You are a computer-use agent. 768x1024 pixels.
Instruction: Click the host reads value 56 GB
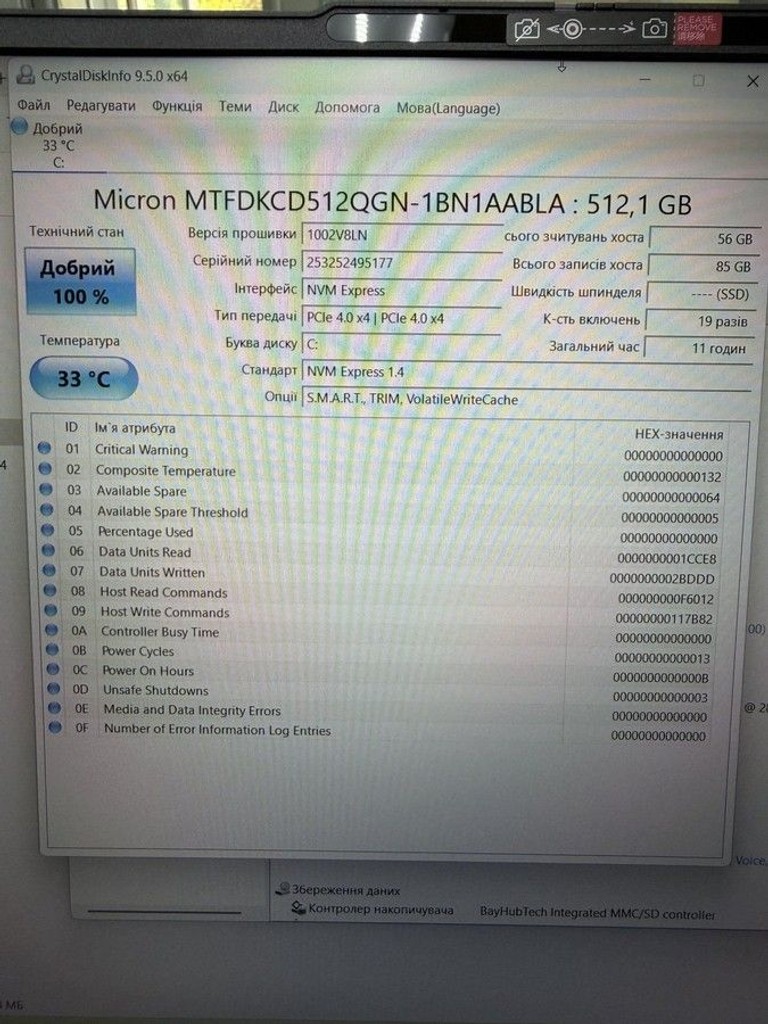click(x=704, y=239)
